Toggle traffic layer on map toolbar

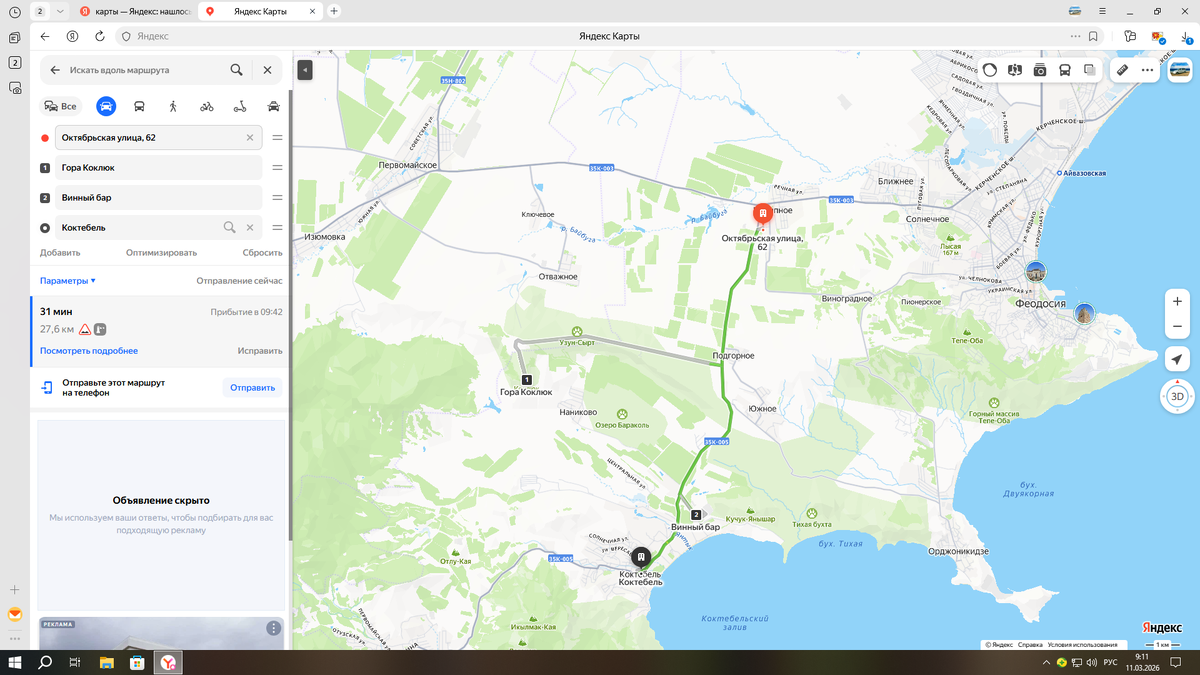click(x=989, y=70)
